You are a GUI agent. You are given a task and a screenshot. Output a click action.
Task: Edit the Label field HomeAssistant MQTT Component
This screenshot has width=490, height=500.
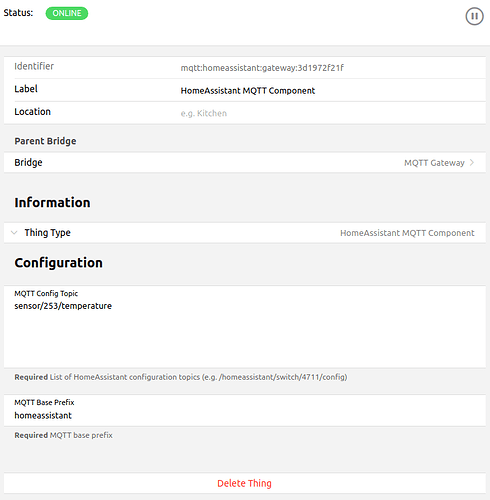248,91
